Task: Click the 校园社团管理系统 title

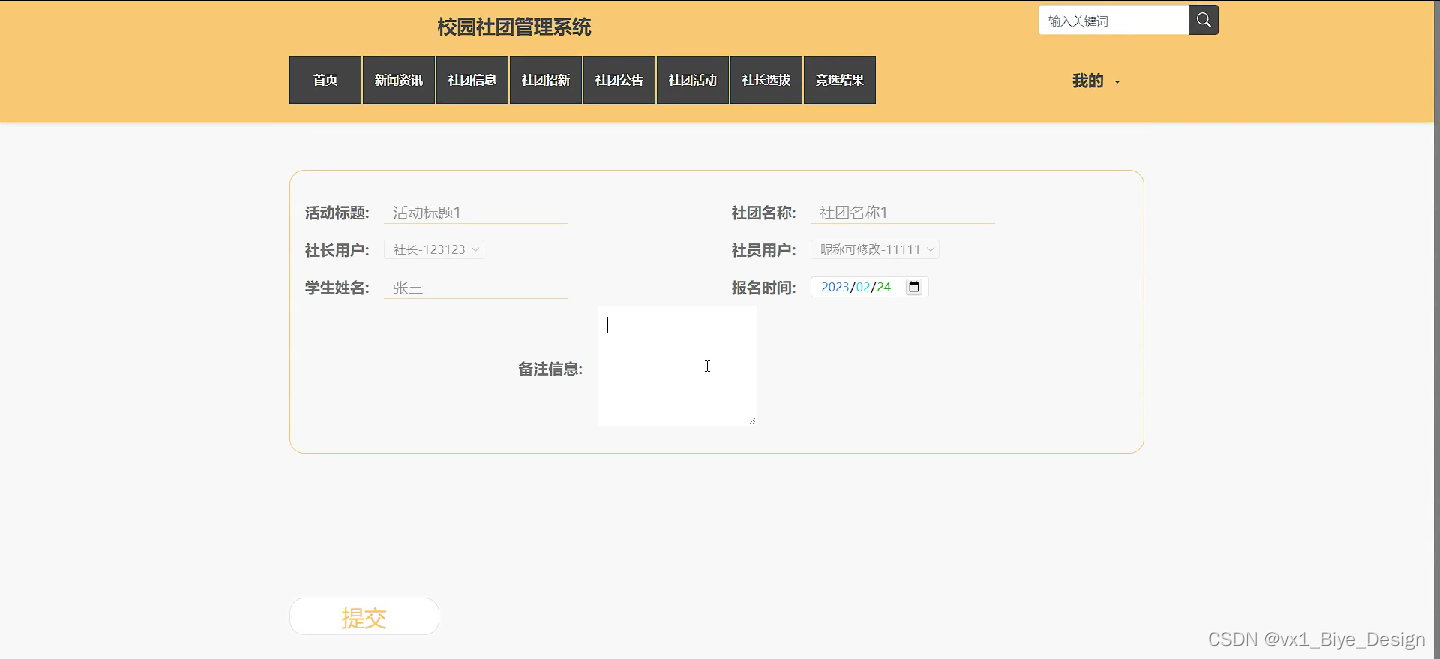Action: pos(514,27)
